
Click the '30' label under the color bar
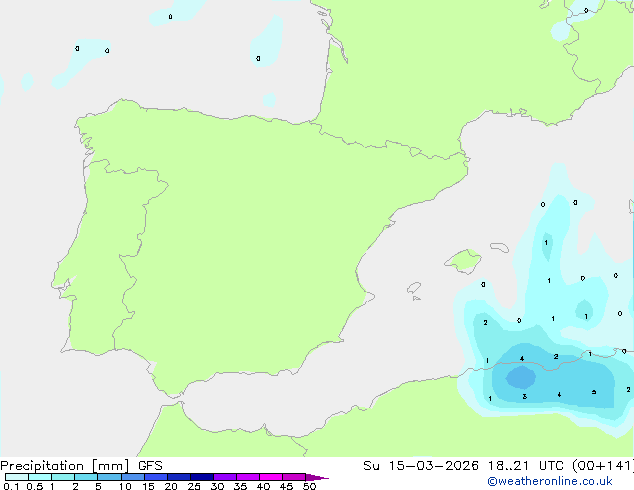(217, 486)
